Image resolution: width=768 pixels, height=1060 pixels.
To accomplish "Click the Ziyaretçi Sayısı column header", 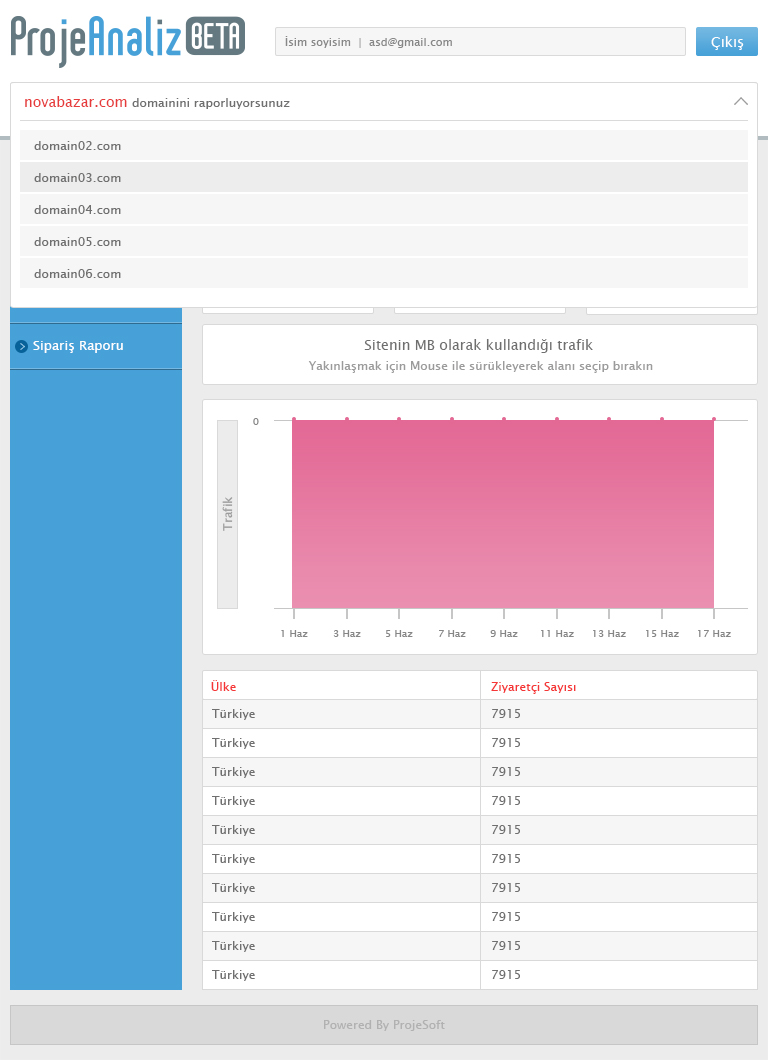I will [533, 686].
